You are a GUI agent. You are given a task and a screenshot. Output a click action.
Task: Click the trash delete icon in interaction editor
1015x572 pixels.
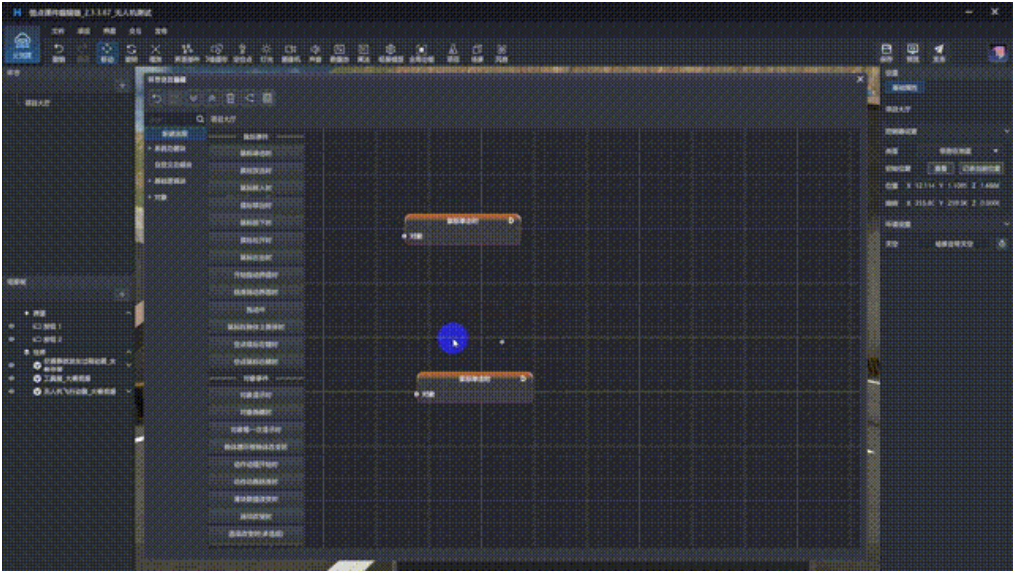(230, 98)
